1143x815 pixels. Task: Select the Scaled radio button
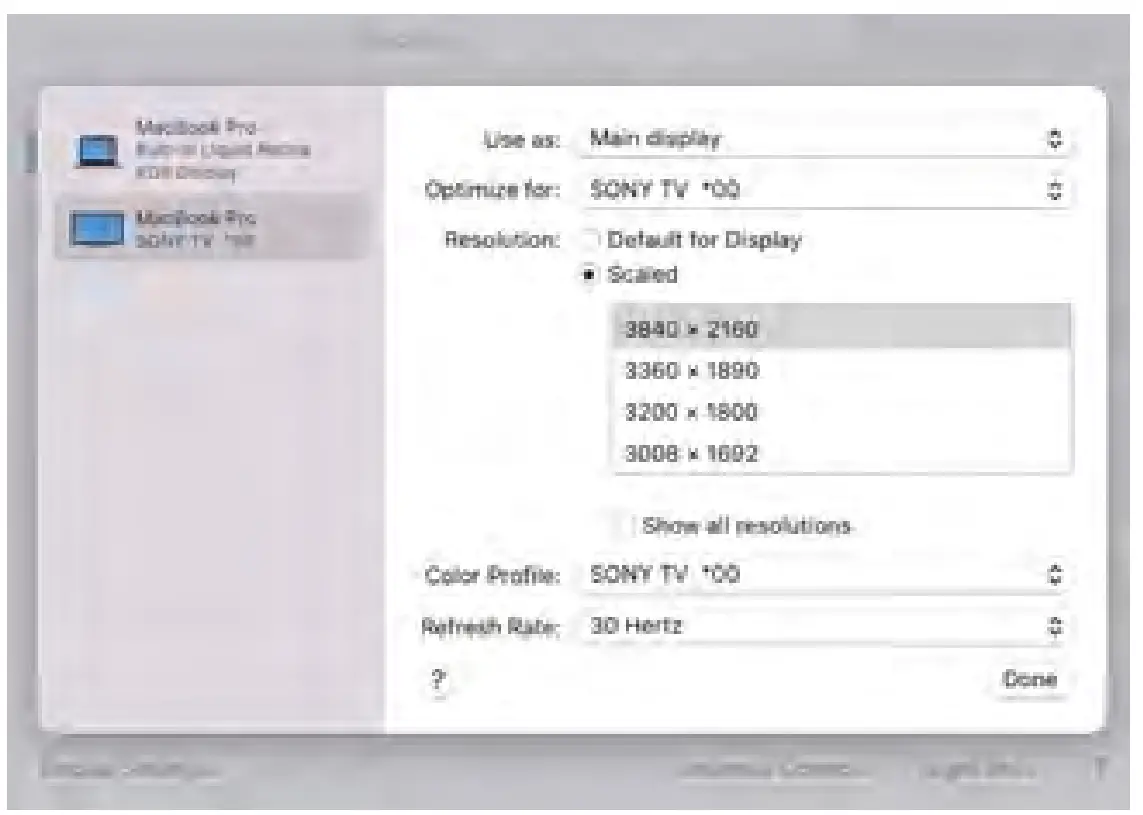pyautogui.click(x=589, y=275)
